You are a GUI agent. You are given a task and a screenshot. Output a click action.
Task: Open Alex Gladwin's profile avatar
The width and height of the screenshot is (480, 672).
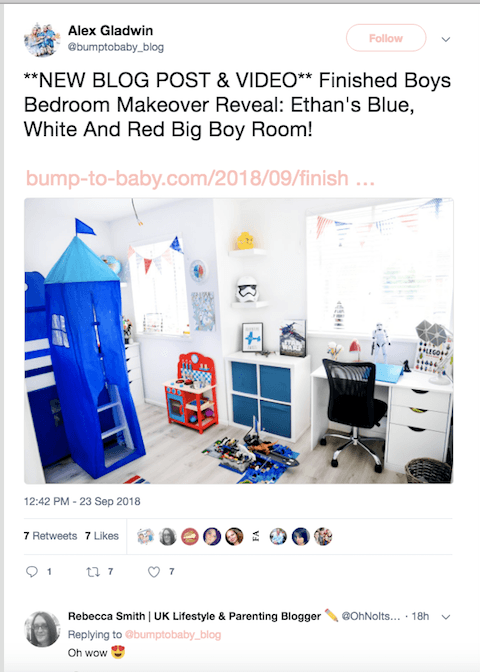pyautogui.click(x=42, y=39)
